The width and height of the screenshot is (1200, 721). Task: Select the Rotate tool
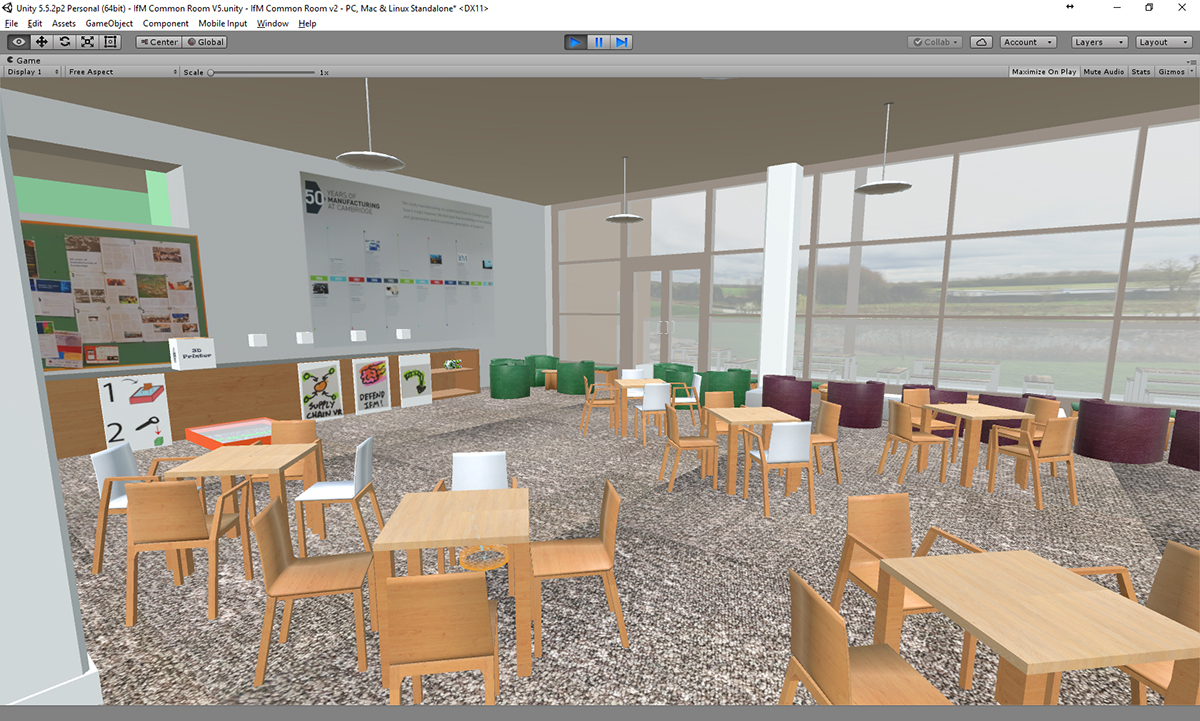point(65,42)
